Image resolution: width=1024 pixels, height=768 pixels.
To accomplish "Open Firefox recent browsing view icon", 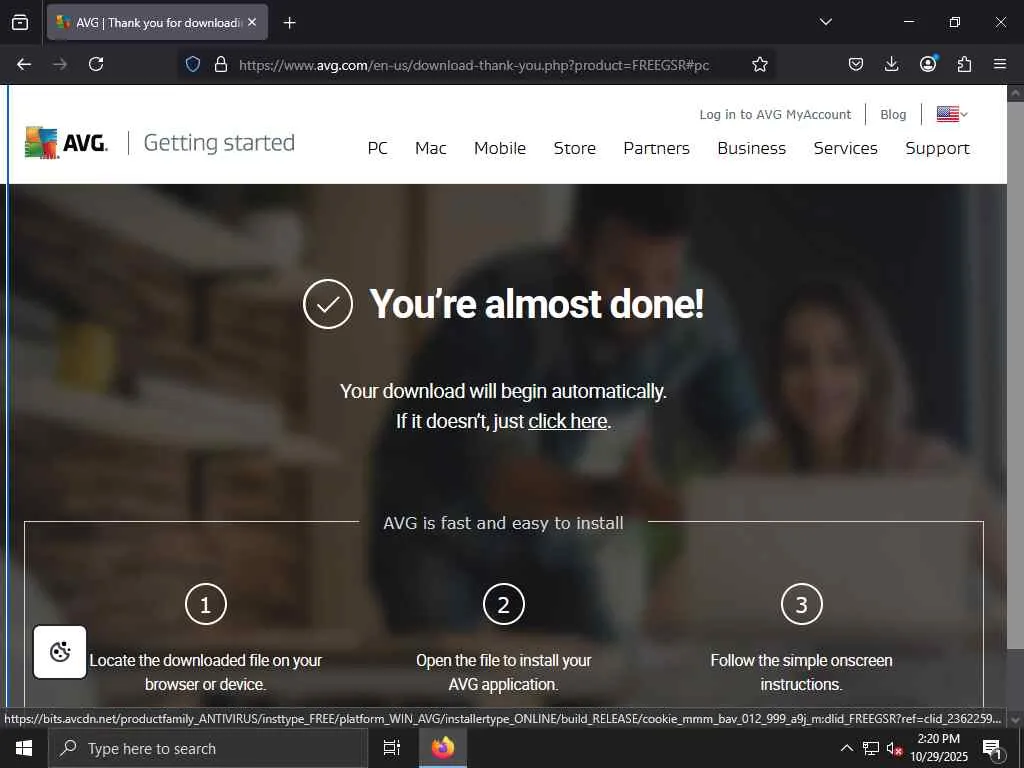I will [20, 22].
